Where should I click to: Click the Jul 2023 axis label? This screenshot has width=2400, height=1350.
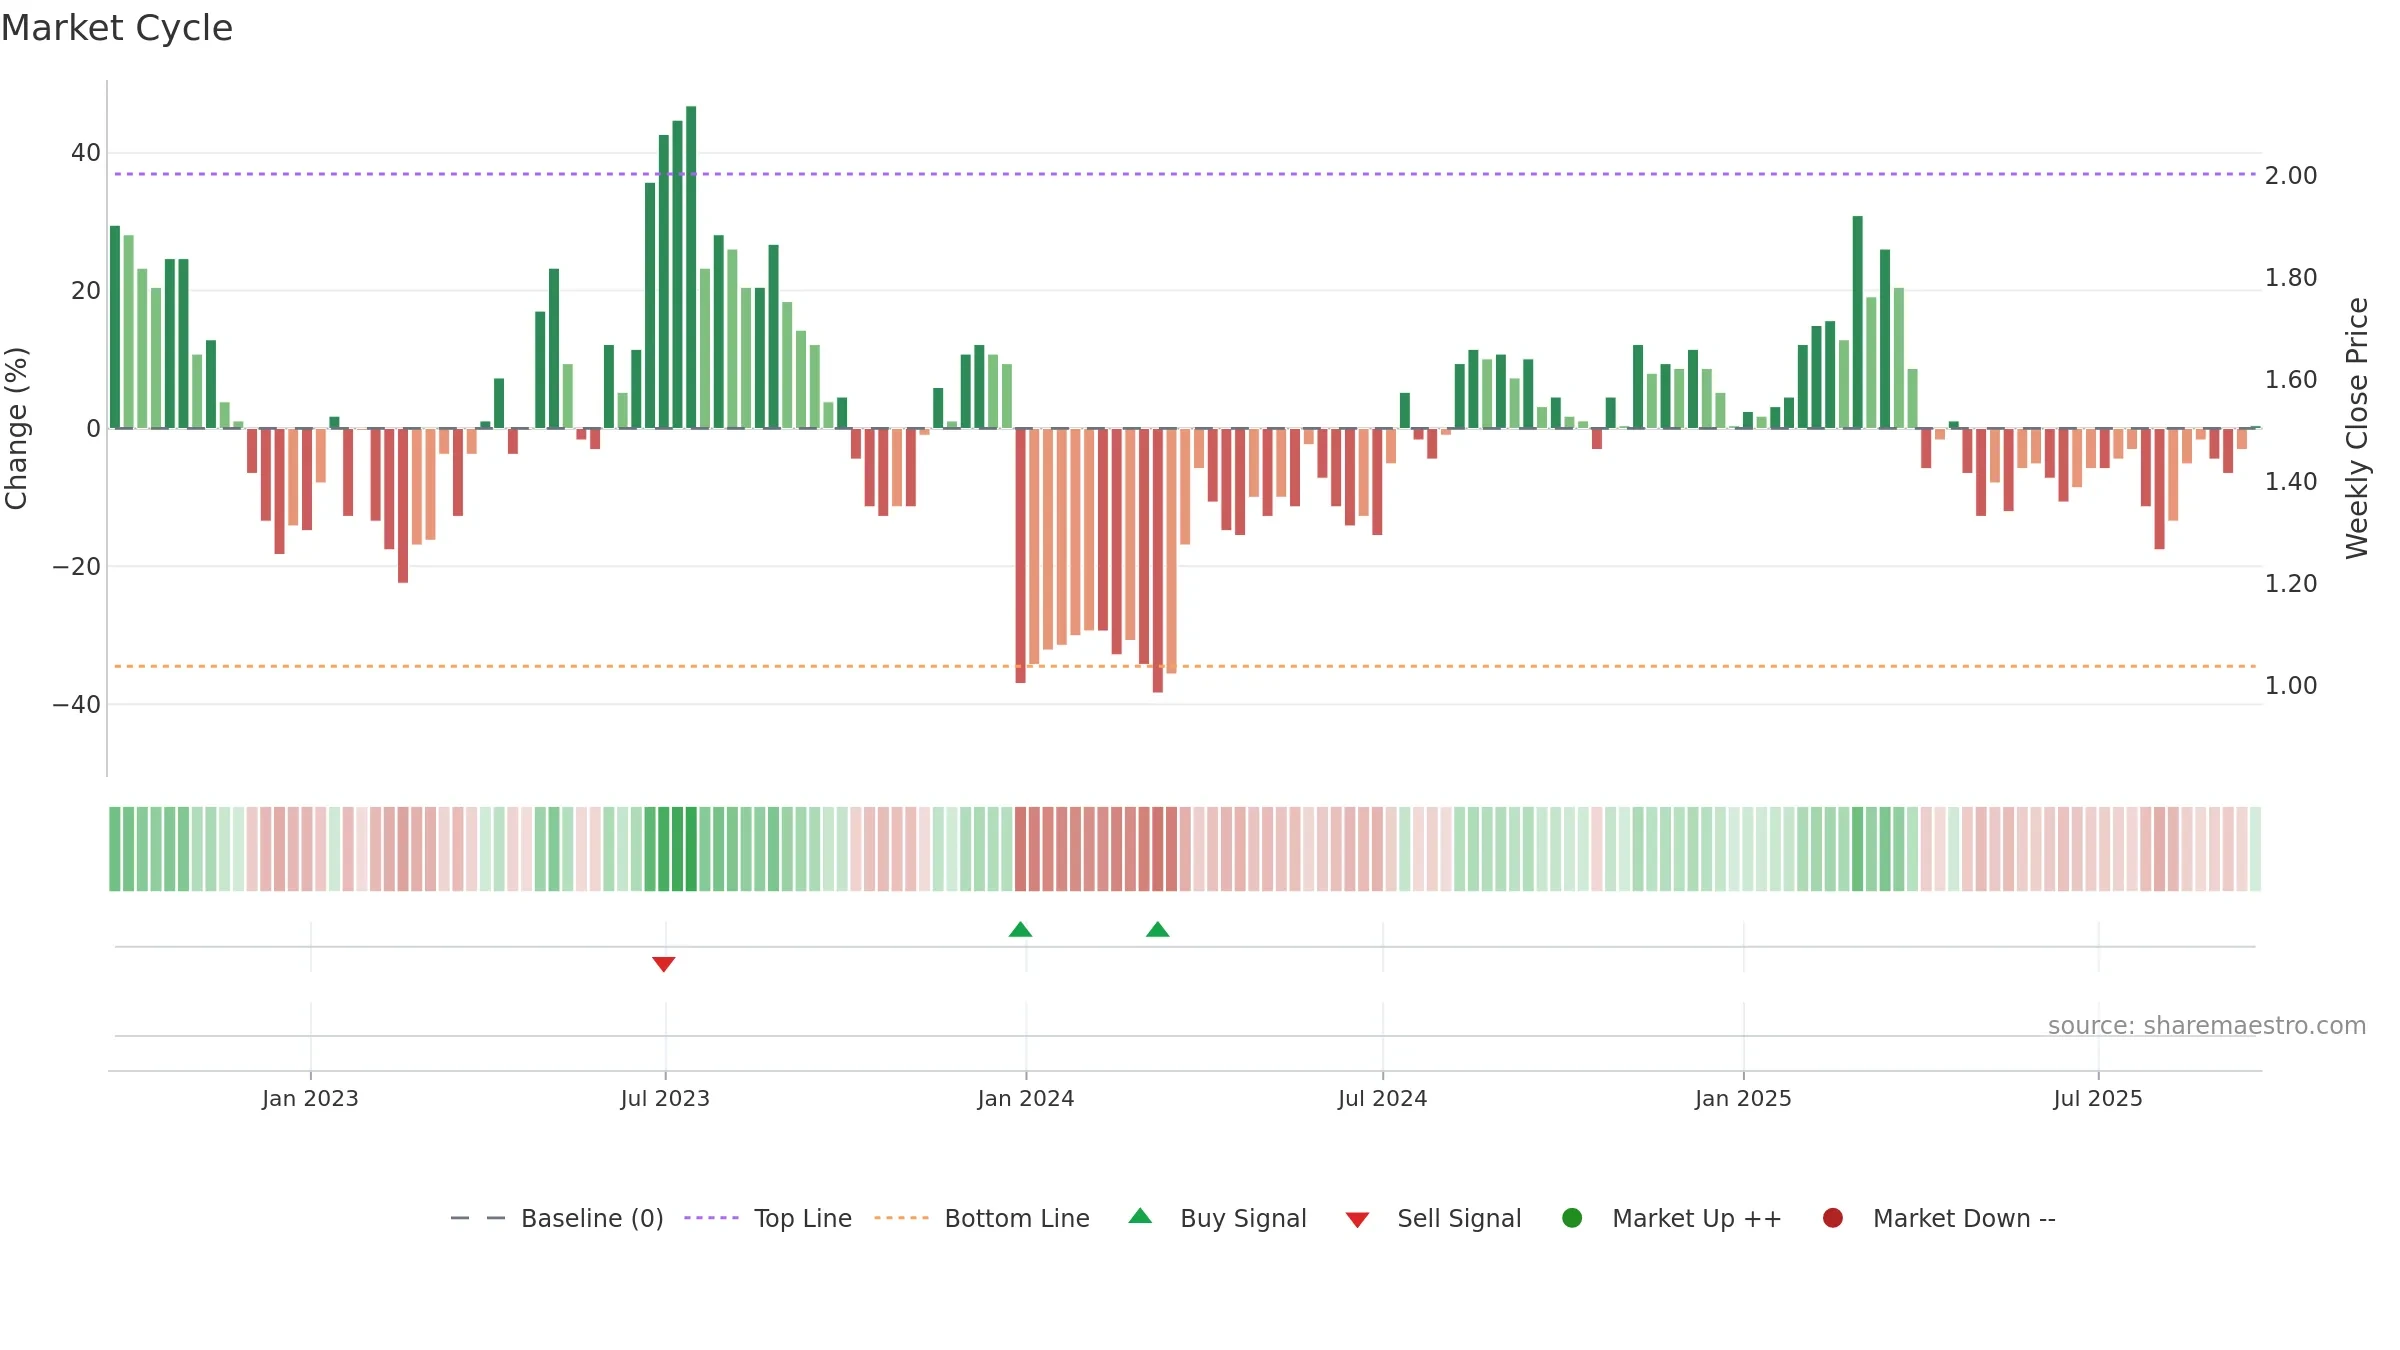[665, 1098]
